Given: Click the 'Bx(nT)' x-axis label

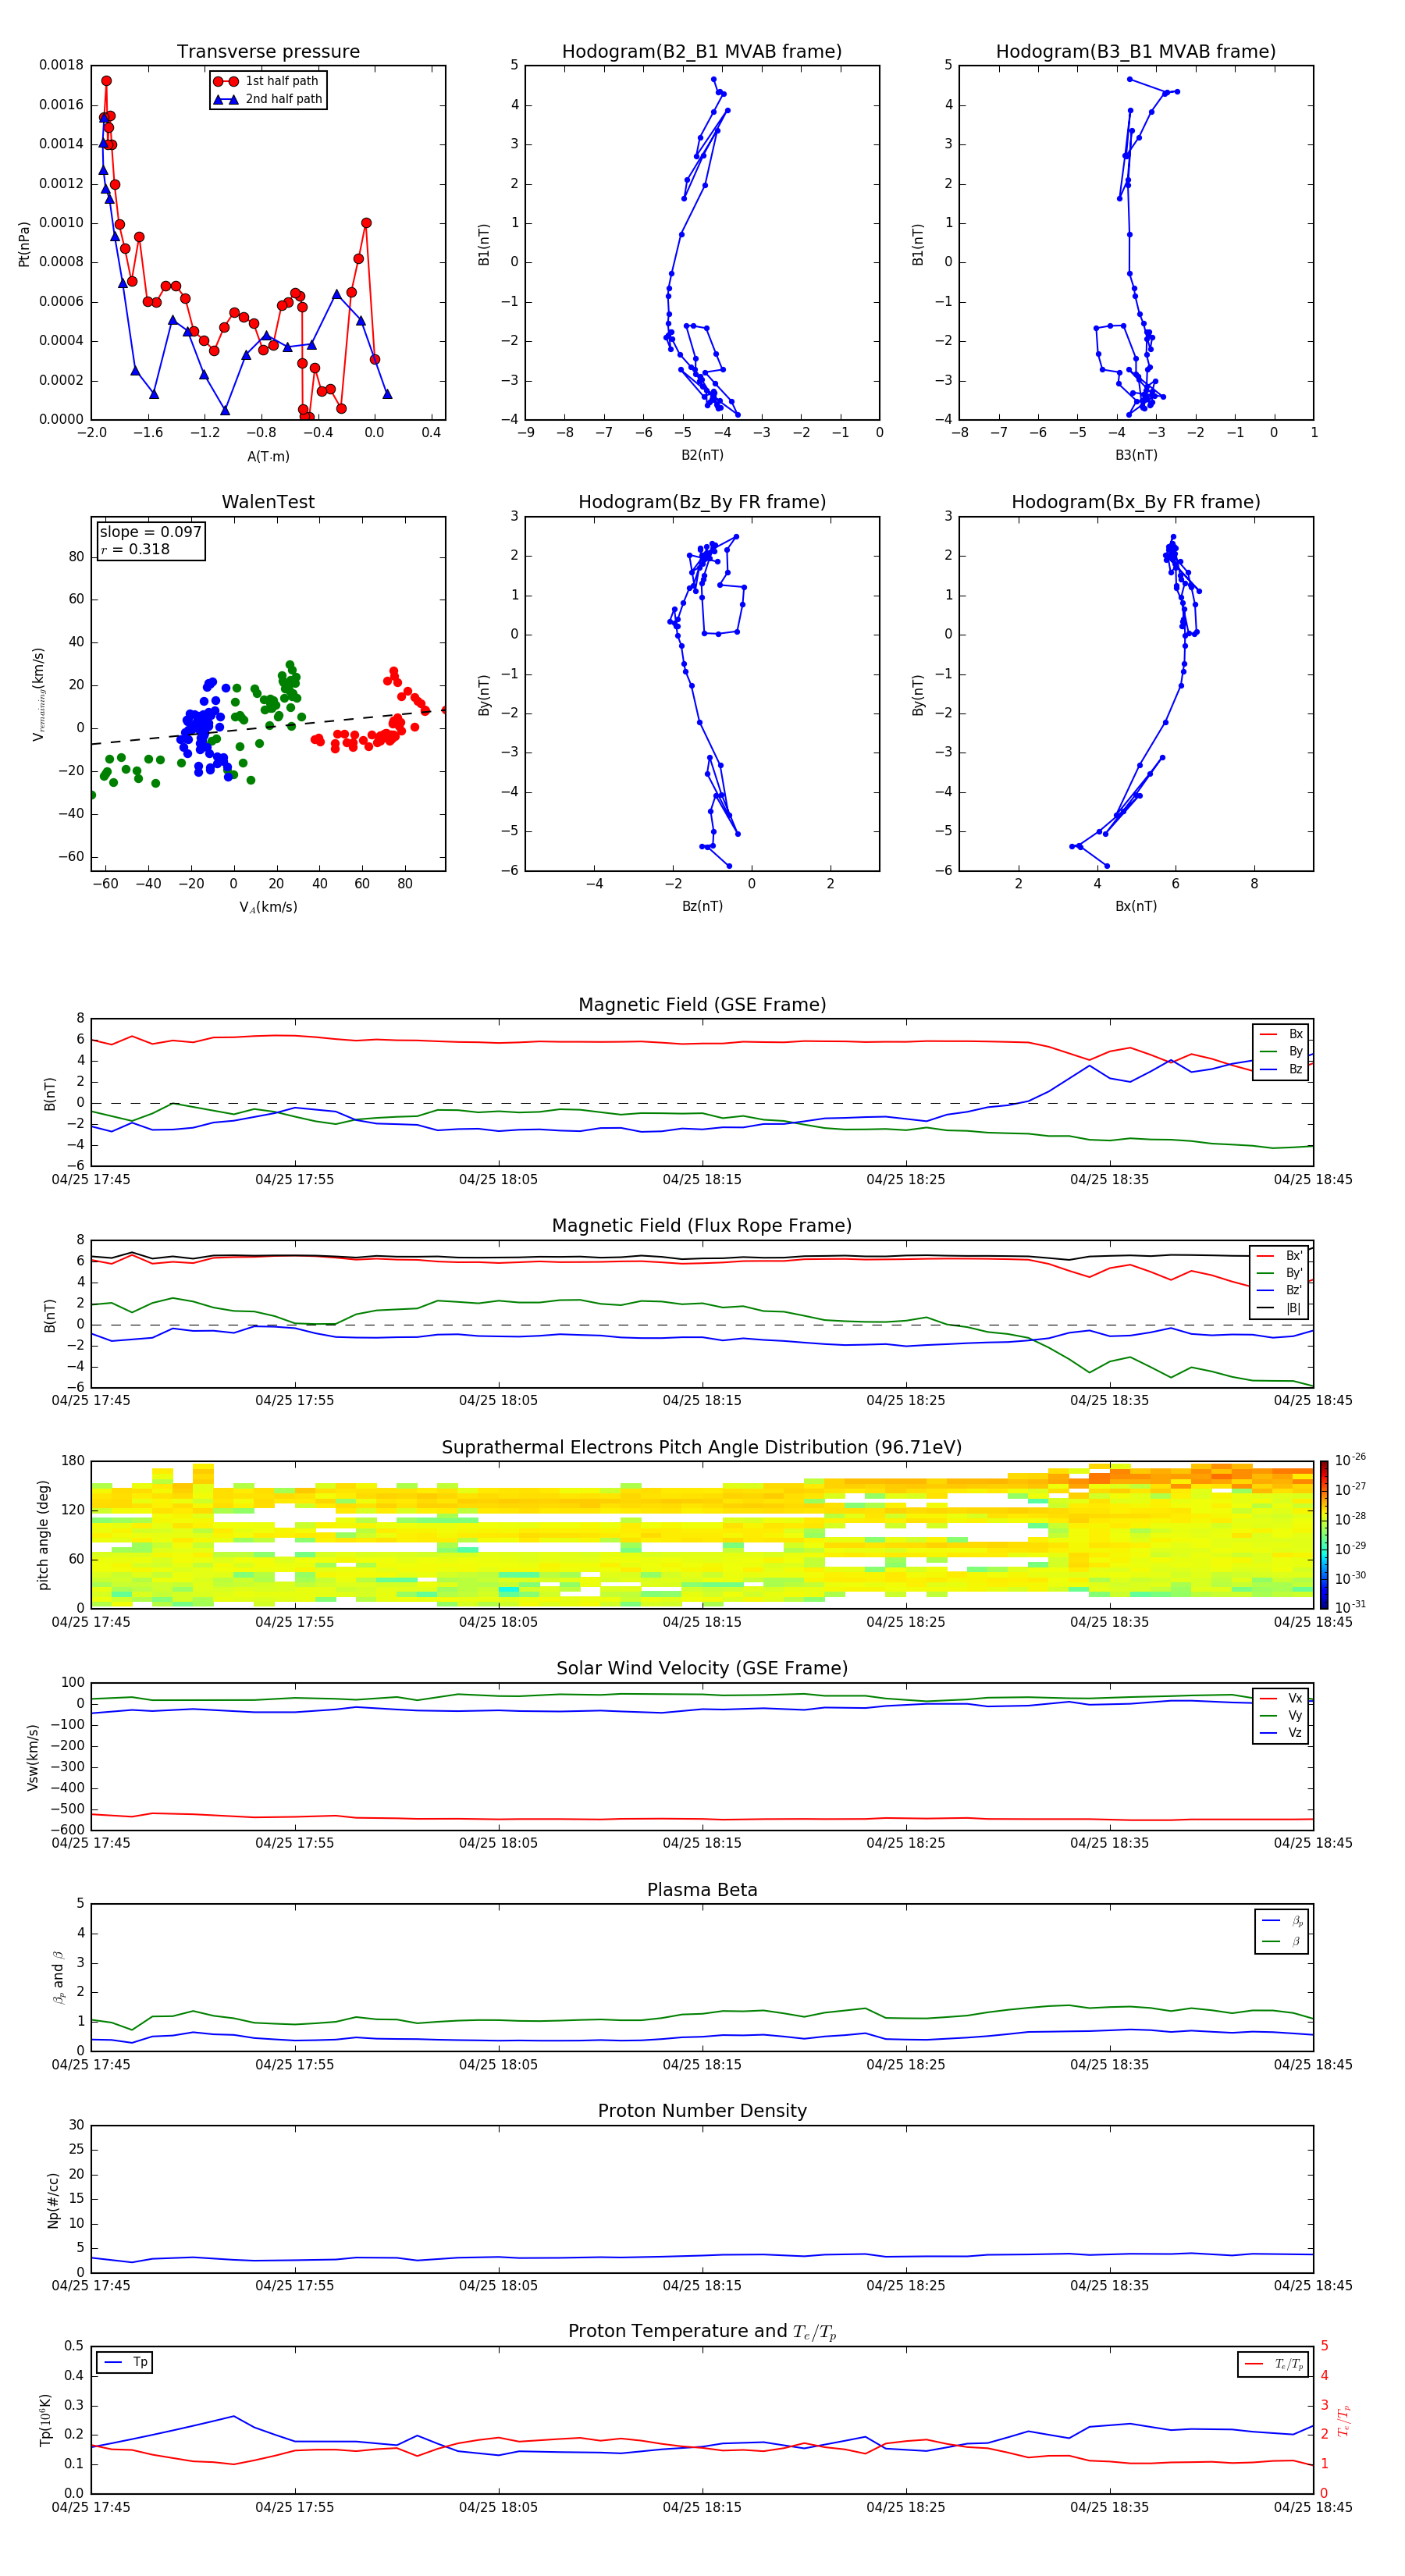Looking at the screenshot, I should coord(1136,906).
